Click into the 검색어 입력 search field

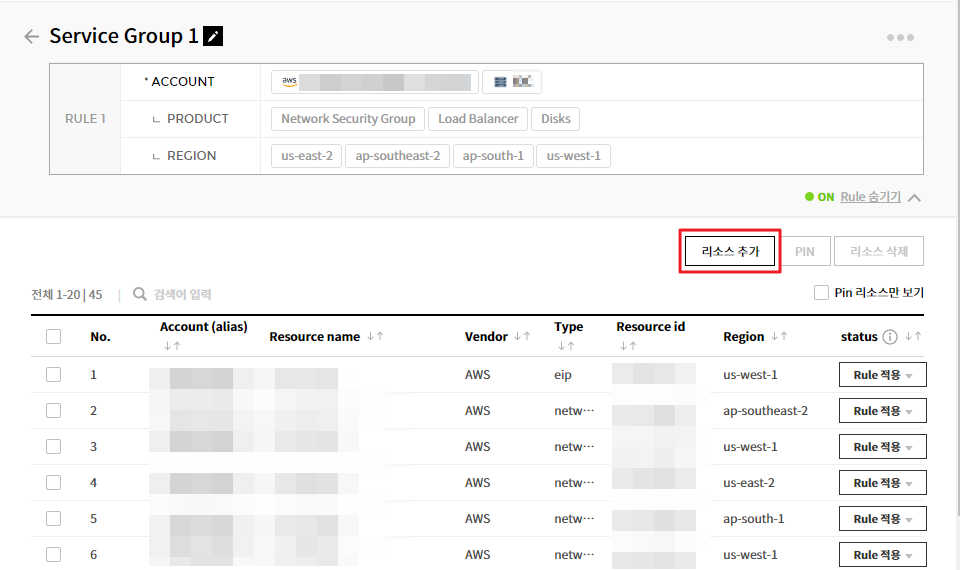click(x=200, y=295)
